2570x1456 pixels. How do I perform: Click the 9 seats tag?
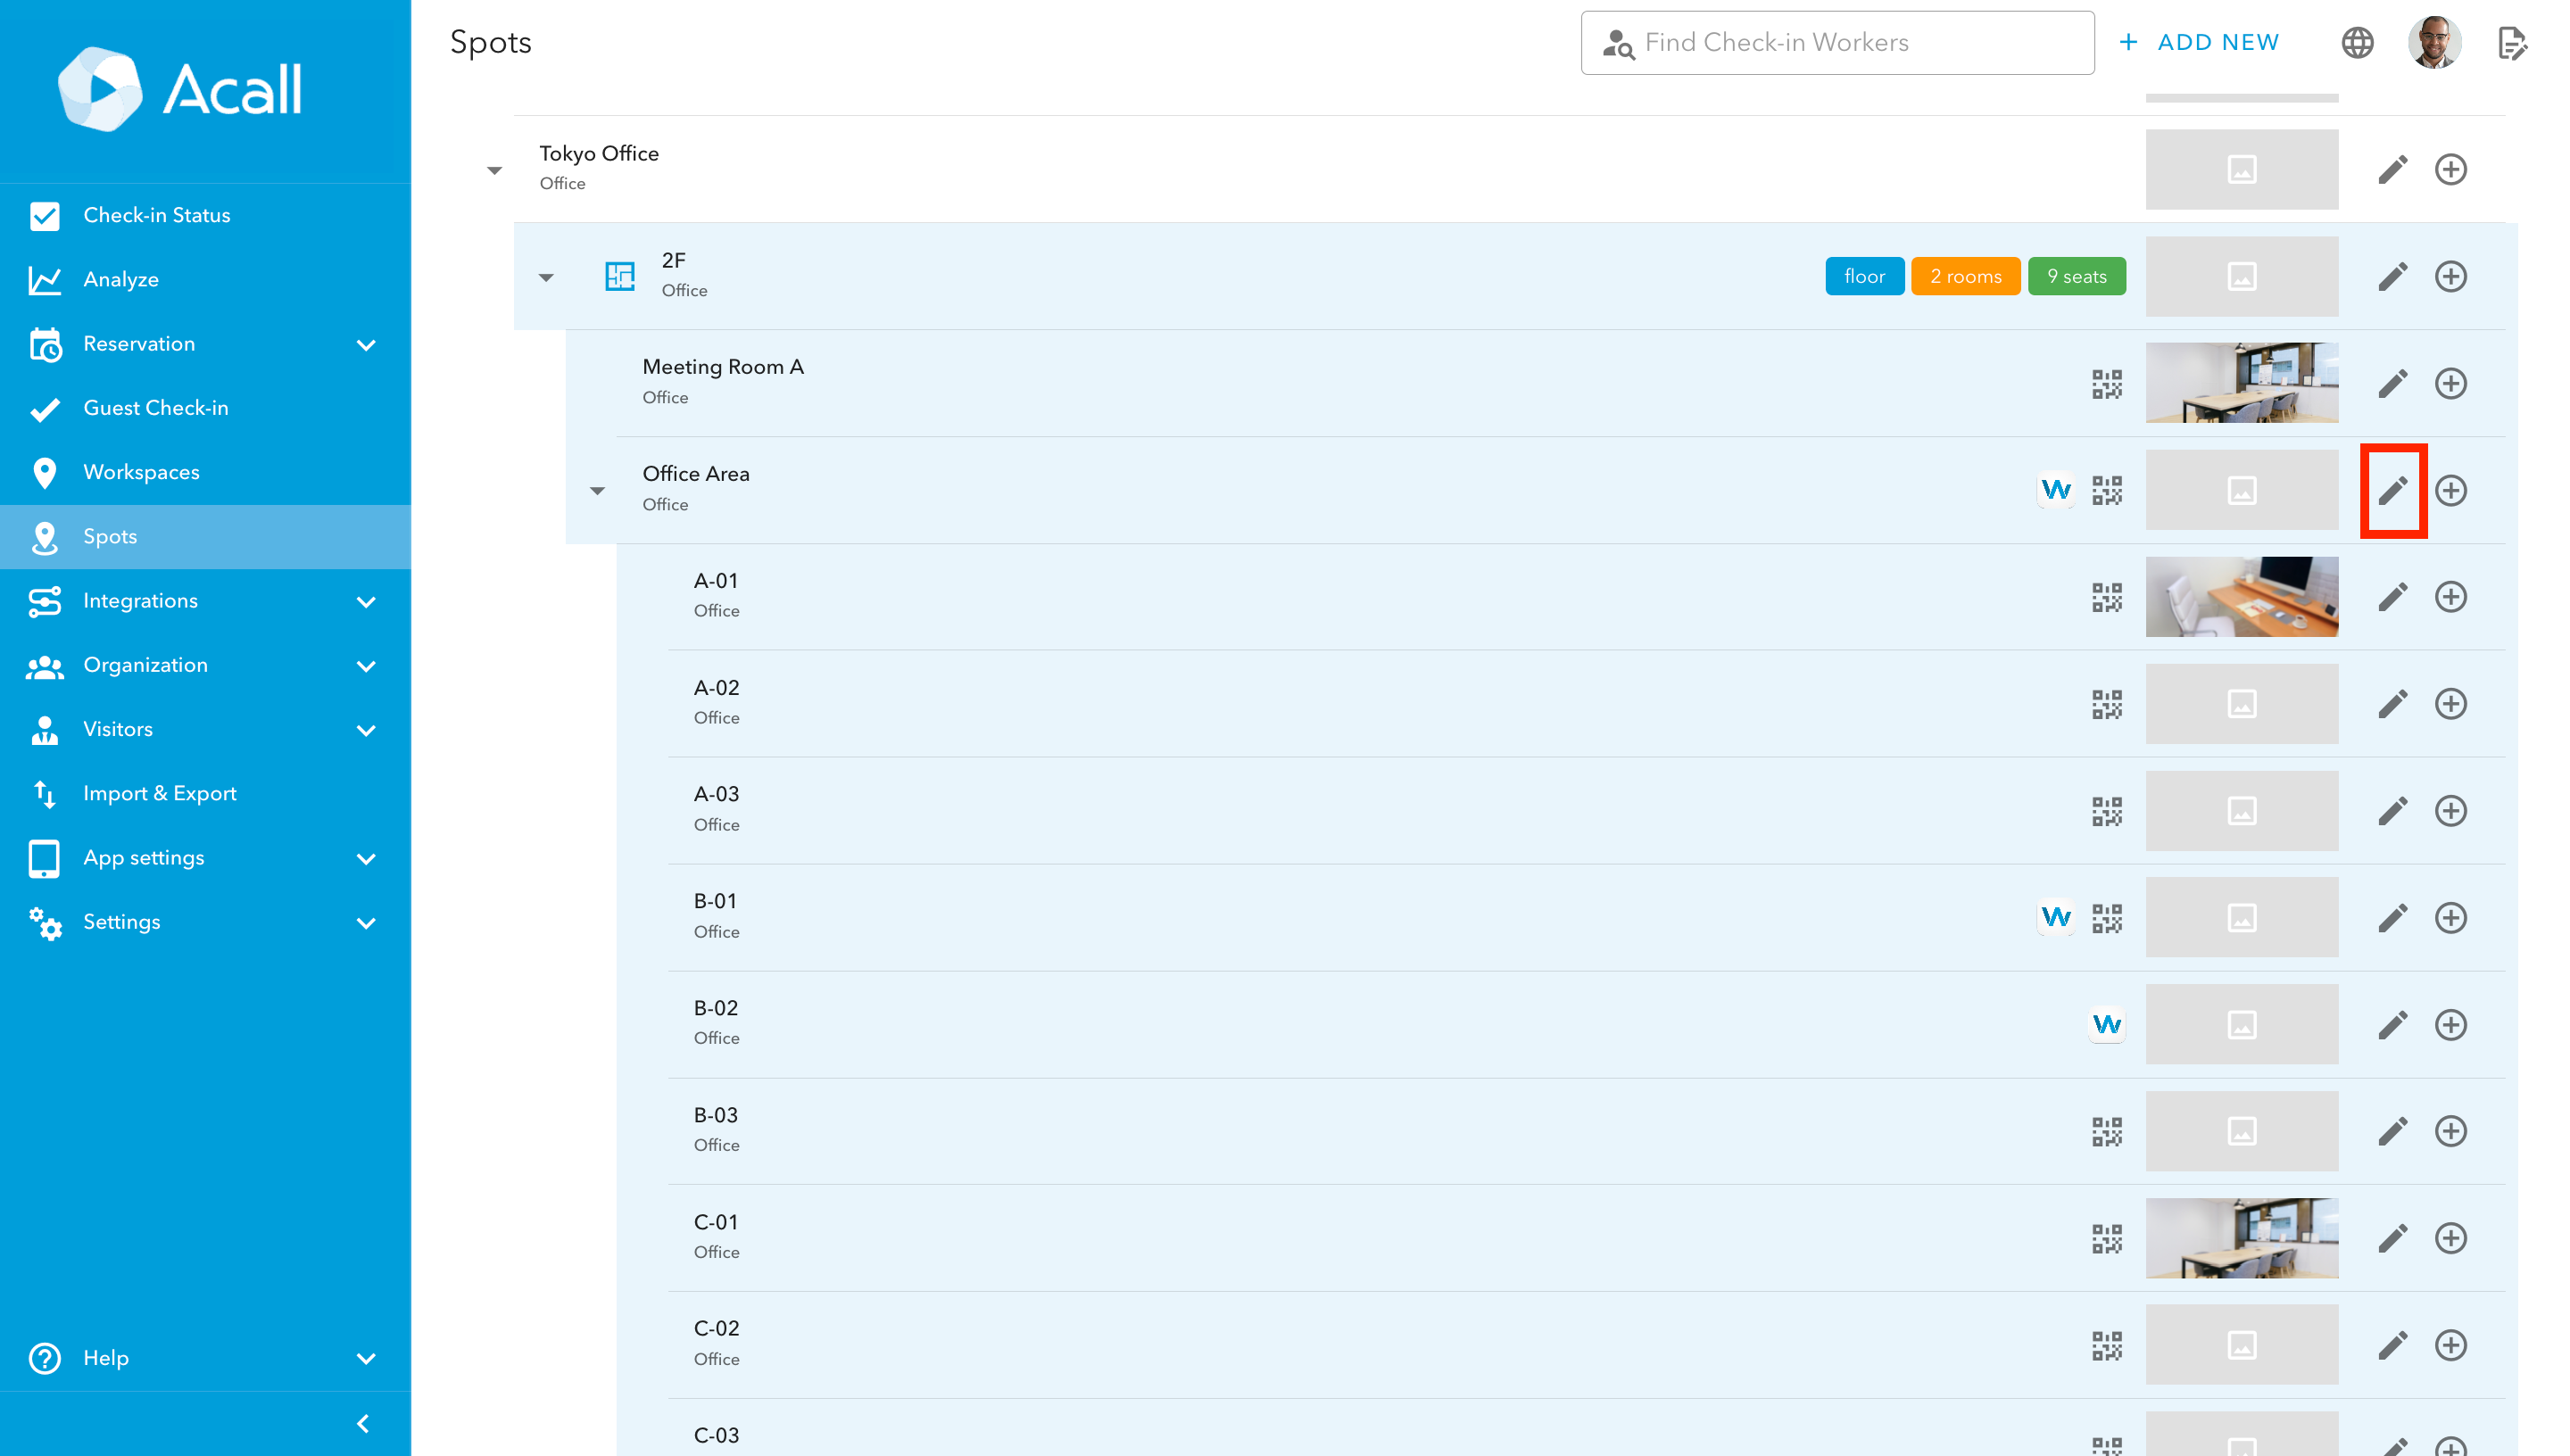coord(2076,276)
